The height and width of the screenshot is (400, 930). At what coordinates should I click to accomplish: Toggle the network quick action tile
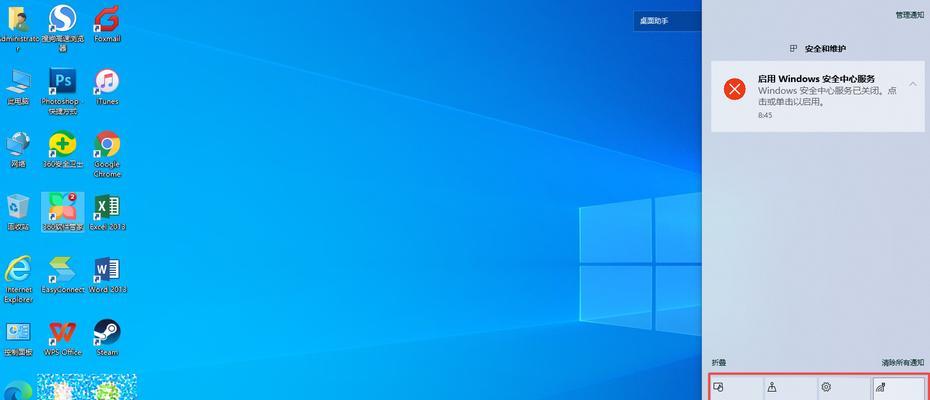(899, 388)
